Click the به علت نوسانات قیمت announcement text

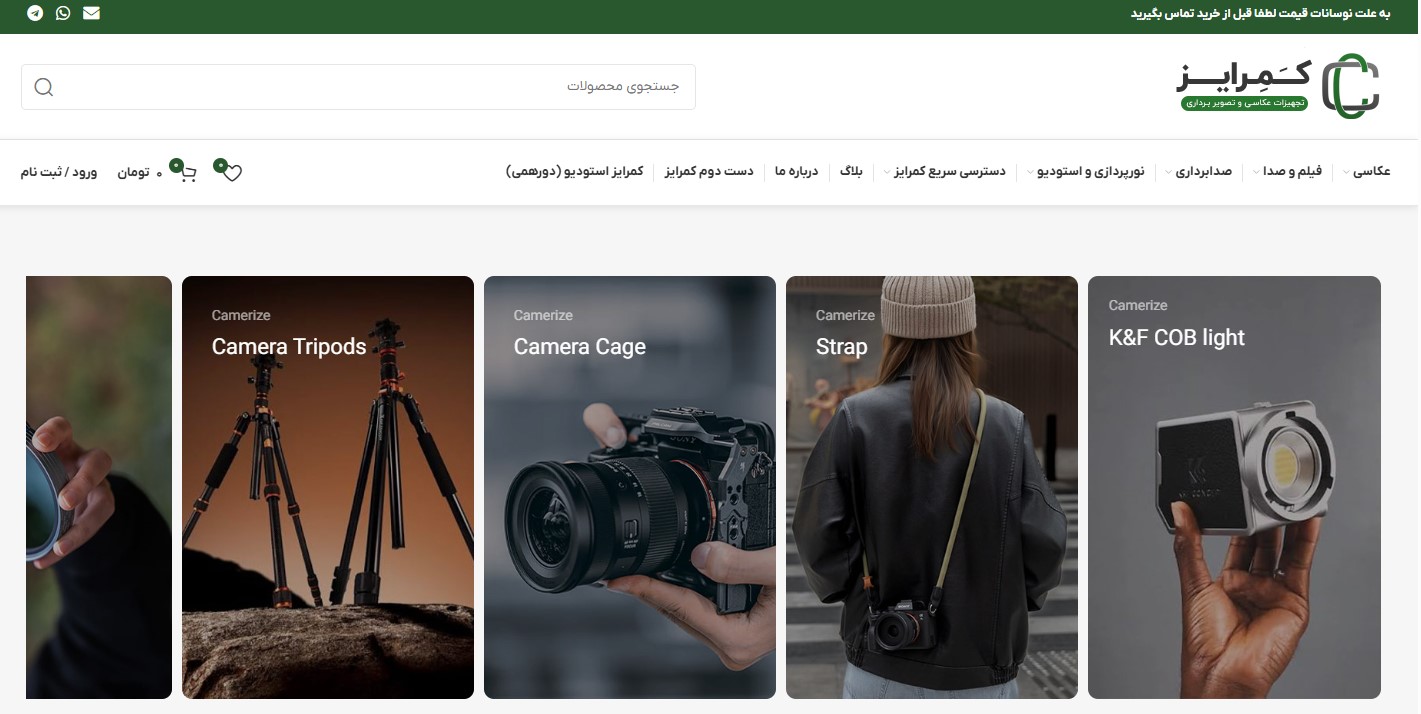(1261, 14)
